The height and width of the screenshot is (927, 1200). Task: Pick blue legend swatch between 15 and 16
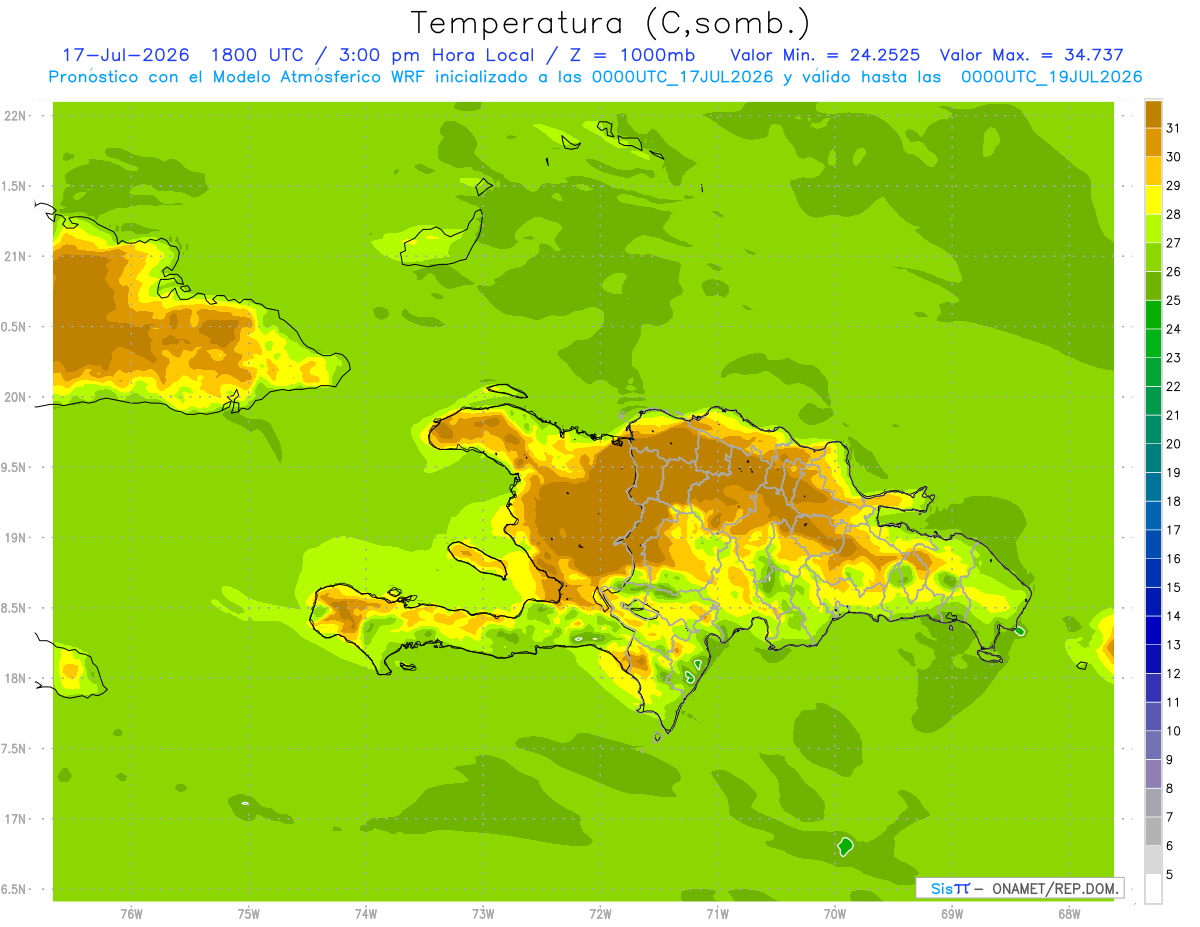point(1153,573)
